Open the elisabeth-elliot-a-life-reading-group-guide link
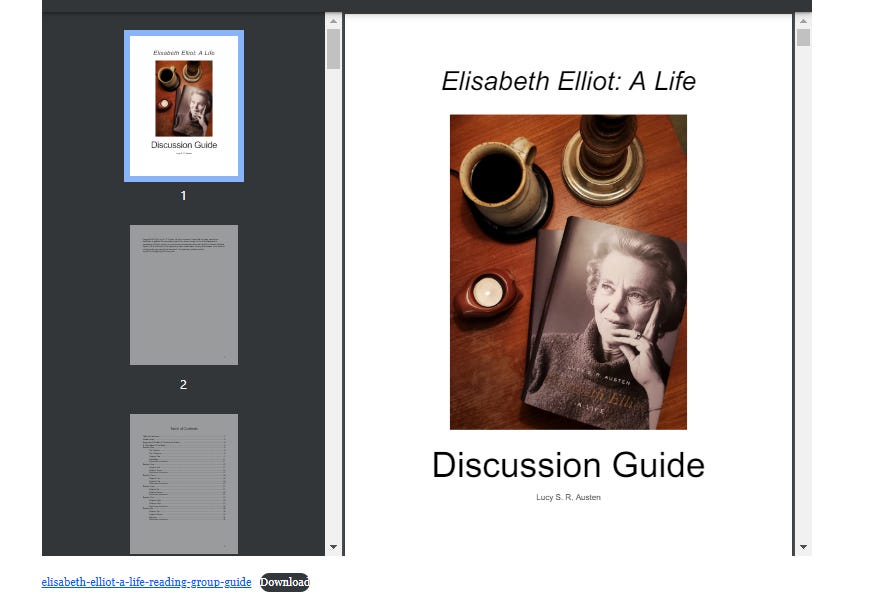 (x=144, y=581)
